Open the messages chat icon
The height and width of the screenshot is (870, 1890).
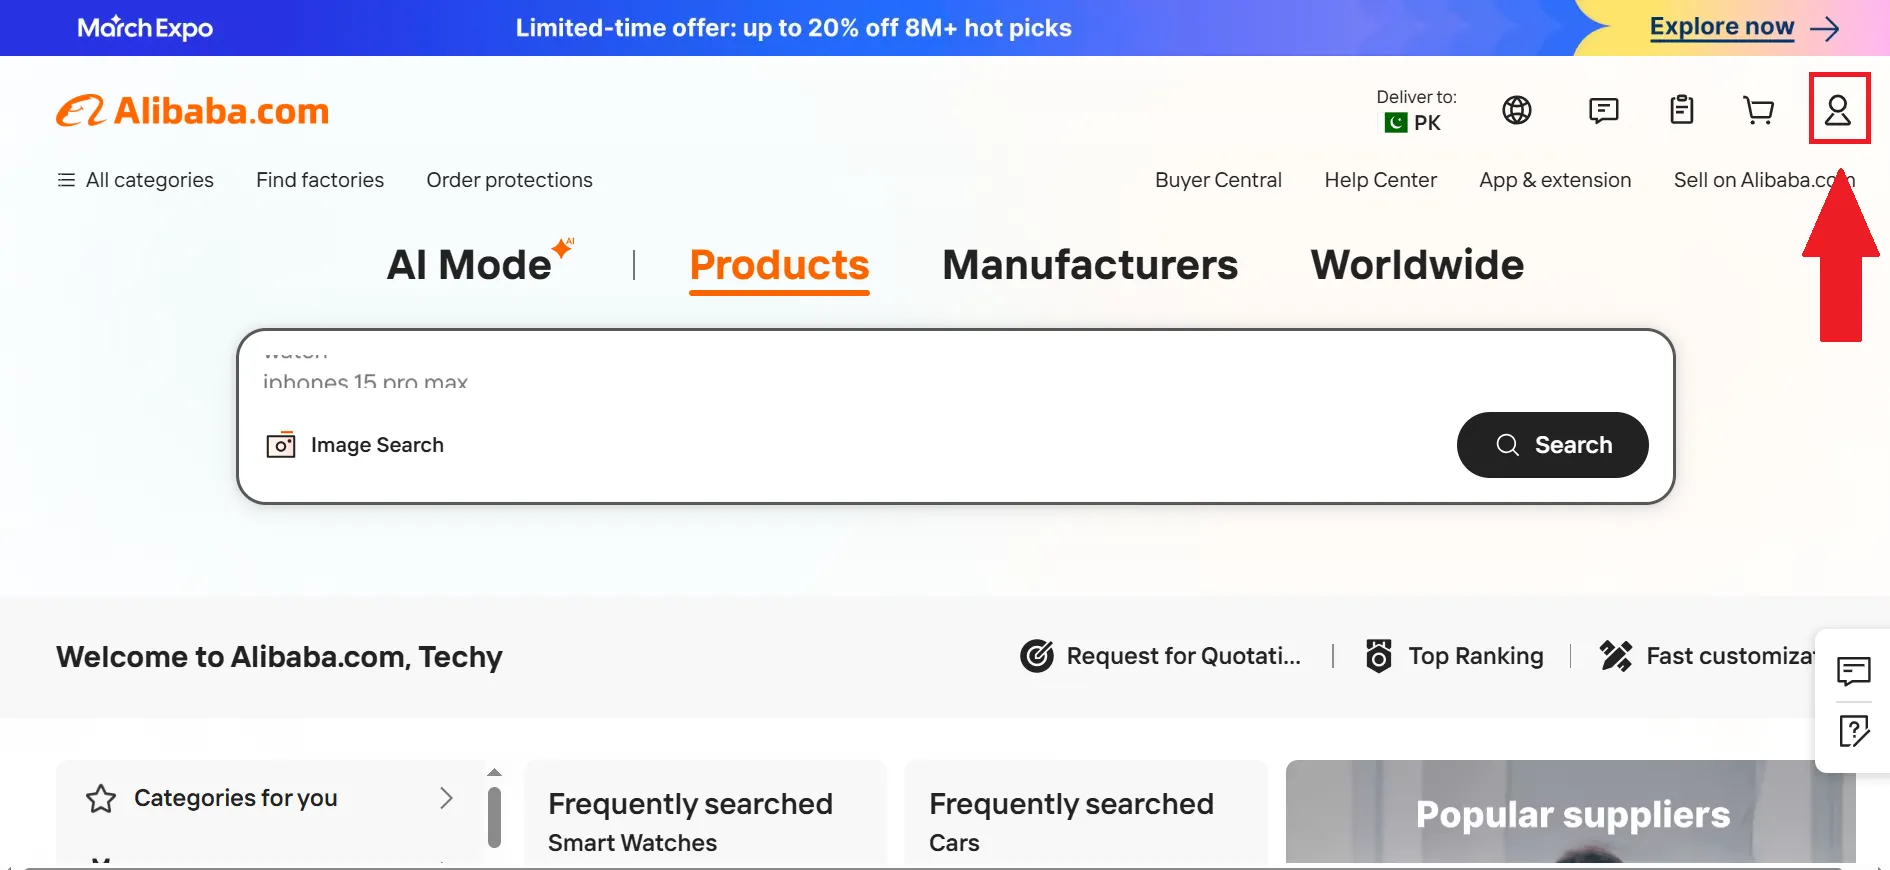tap(1603, 110)
